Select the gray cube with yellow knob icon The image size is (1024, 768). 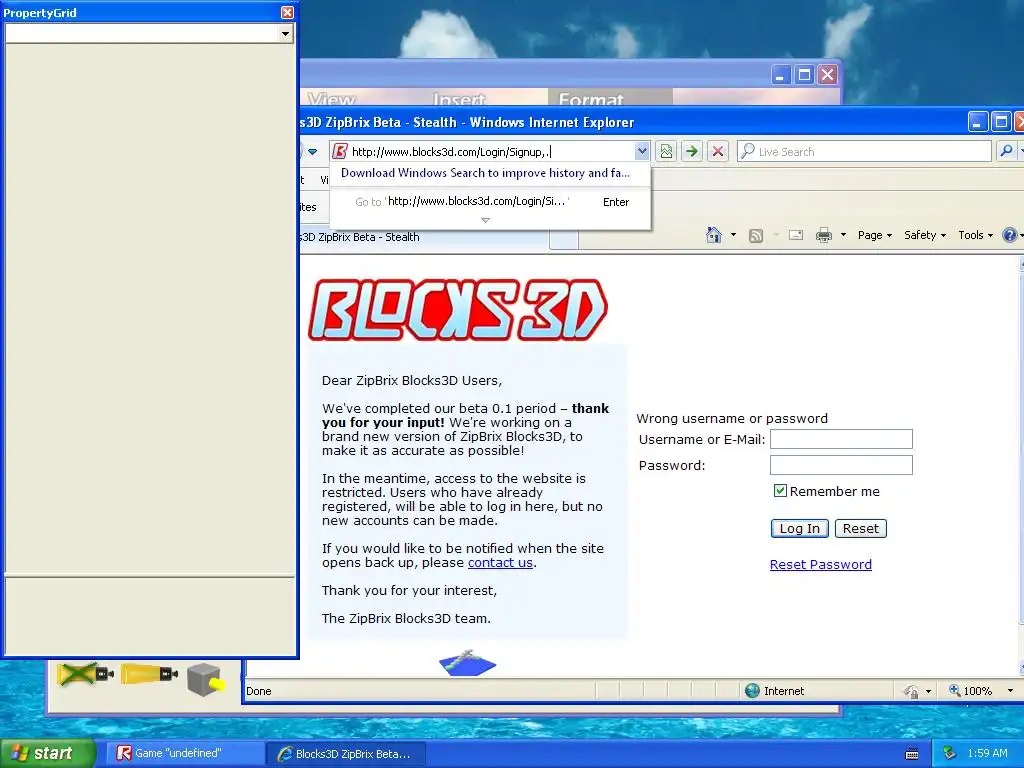click(x=206, y=679)
